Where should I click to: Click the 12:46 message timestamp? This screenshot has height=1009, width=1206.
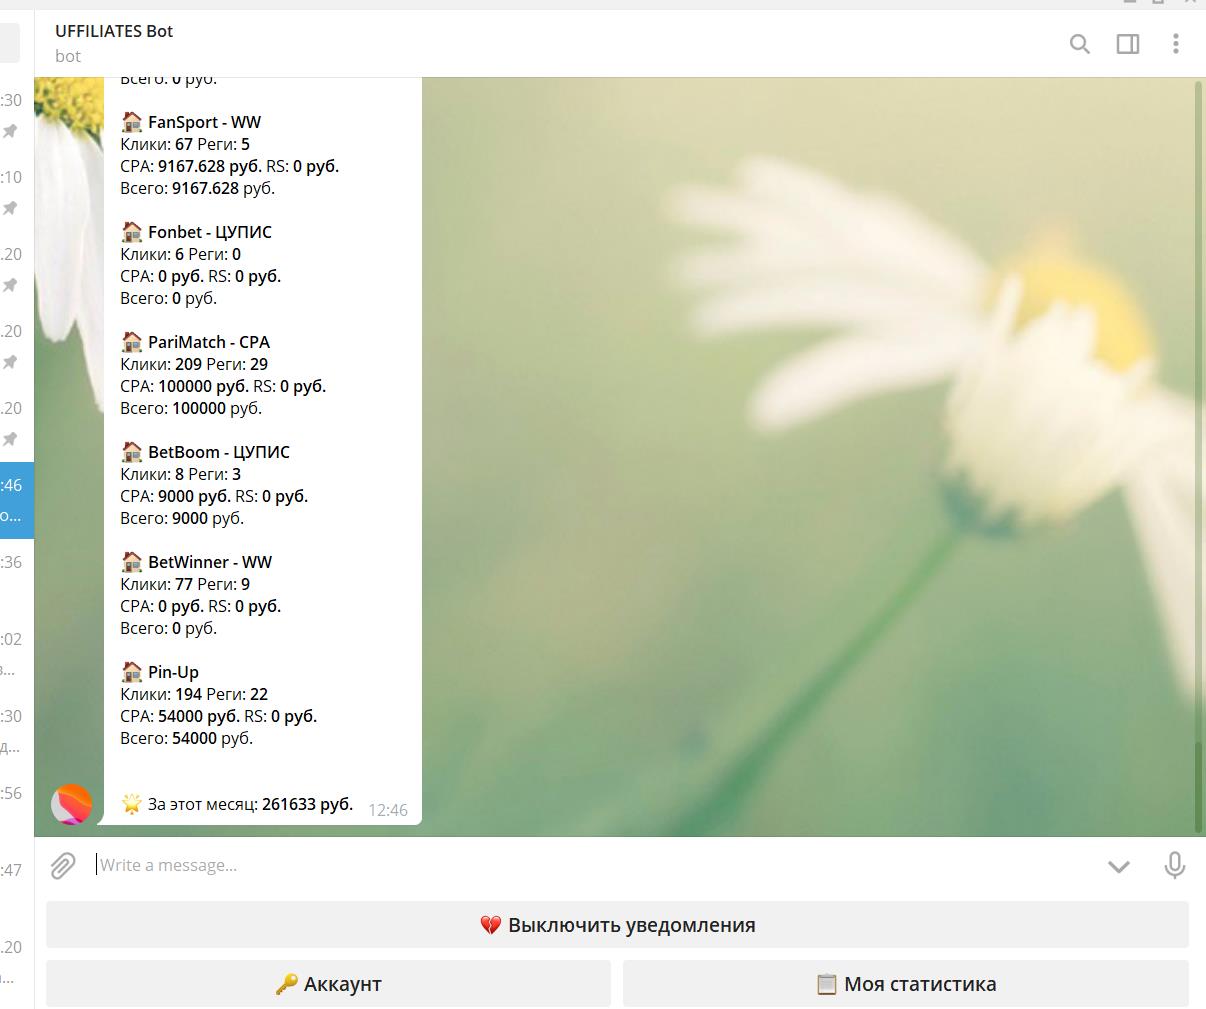388,810
